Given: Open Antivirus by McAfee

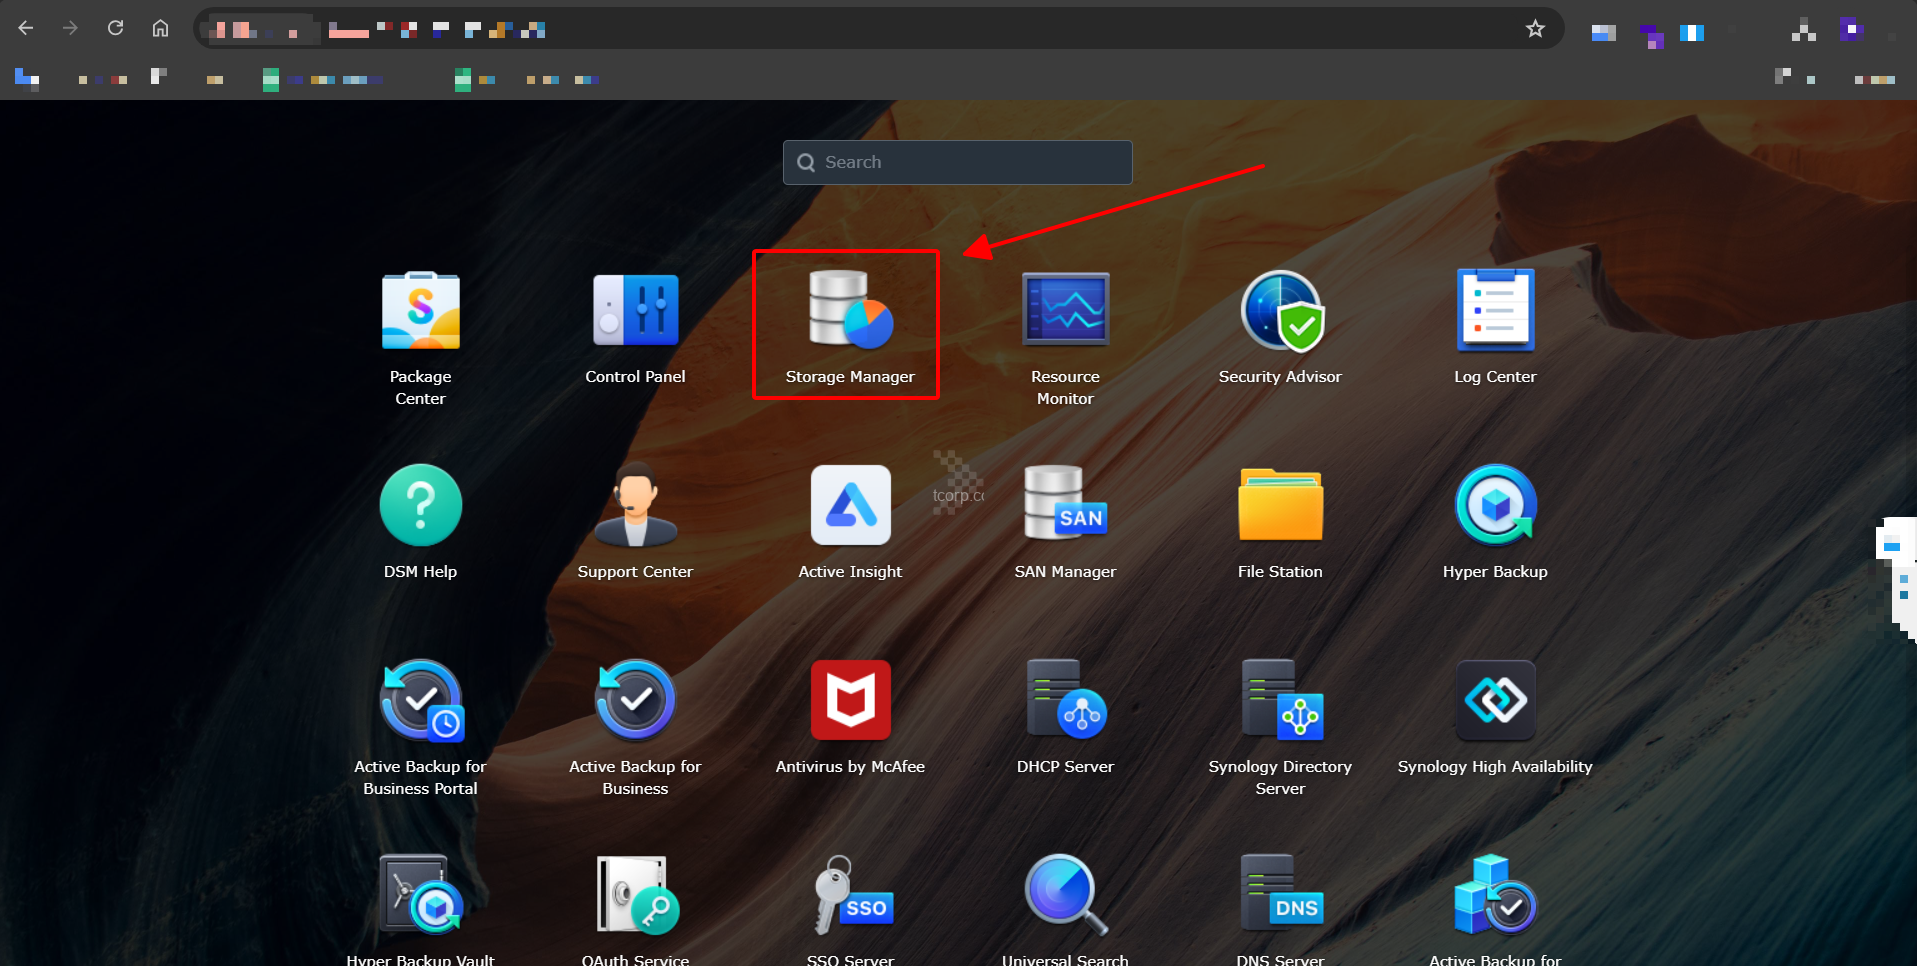Looking at the screenshot, I should pos(850,702).
